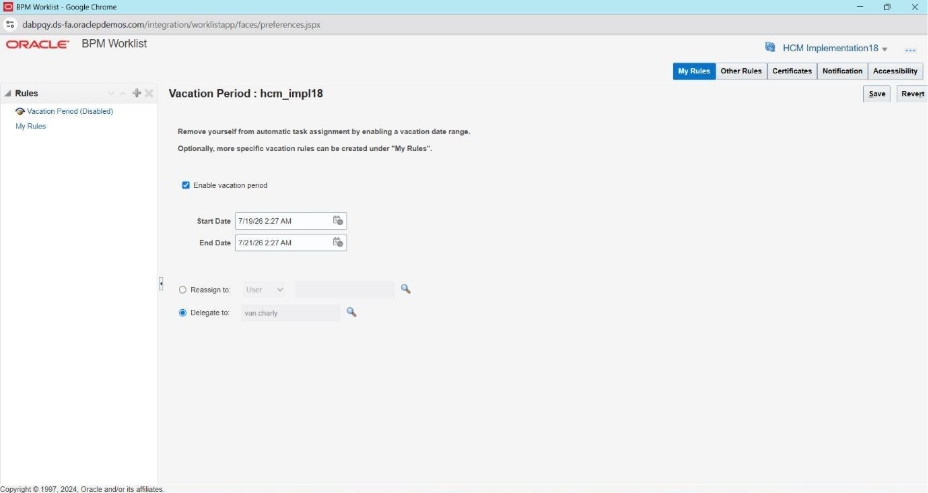Minimize the Chrome window
The height and width of the screenshot is (493, 928).
(x=860, y=7)
